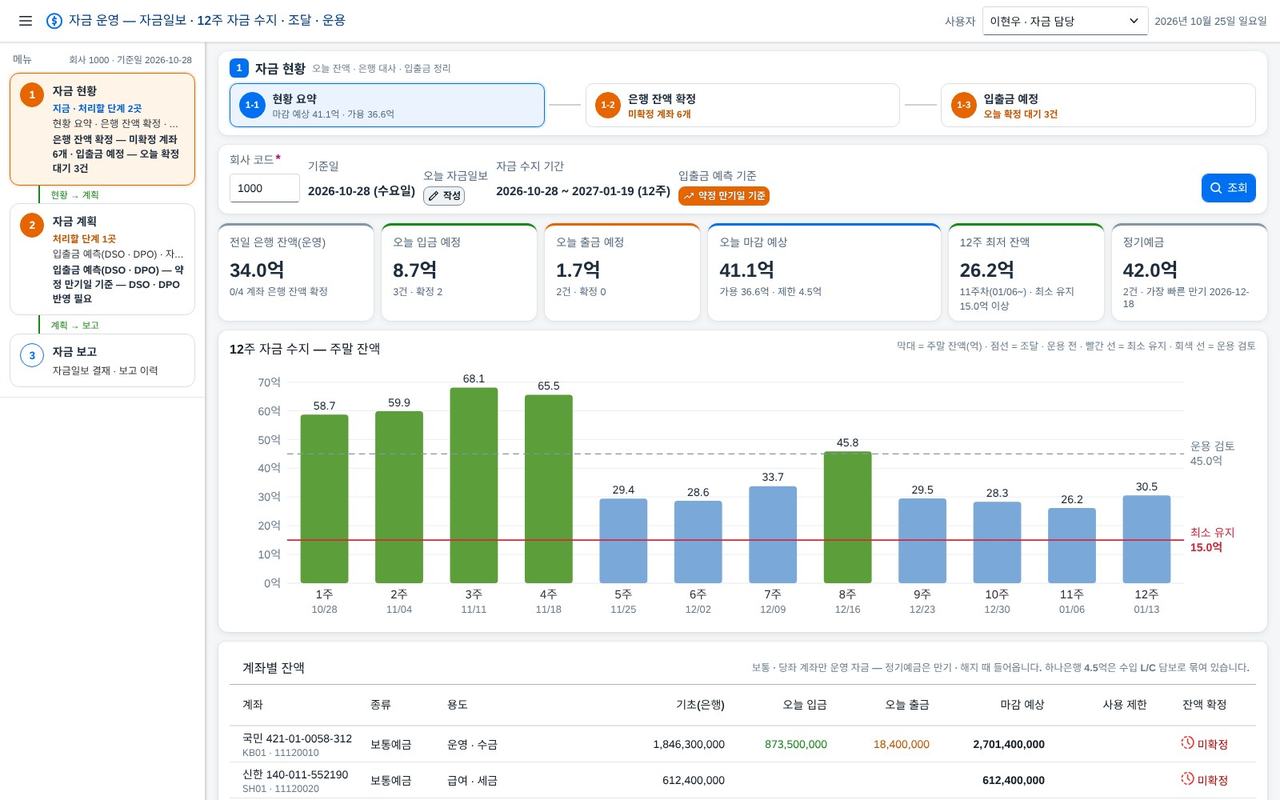
Task: Focus the 회사 코드 input field
Action: click(264, 188)
